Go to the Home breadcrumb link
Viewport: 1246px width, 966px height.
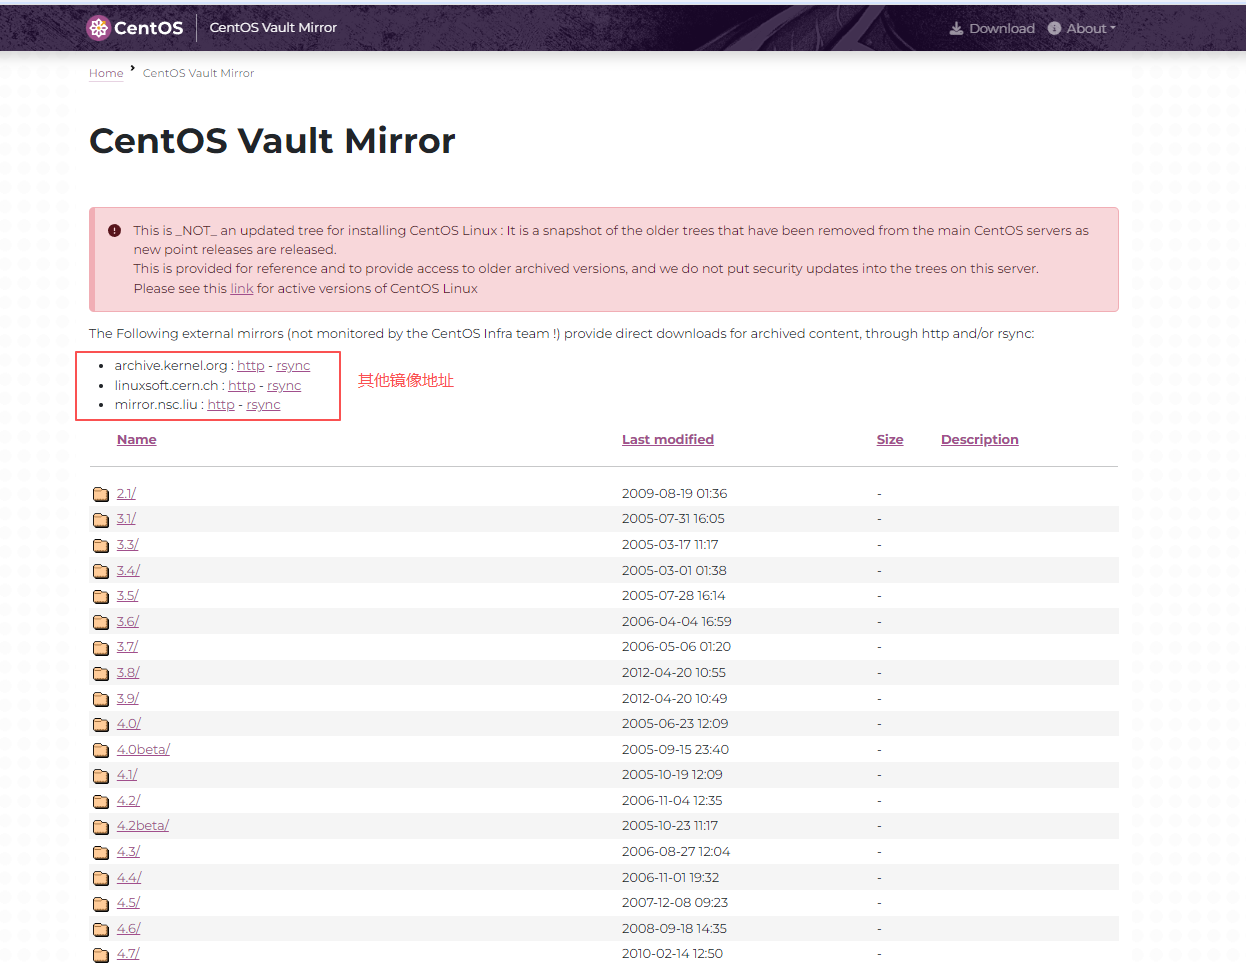coord(106,73)
